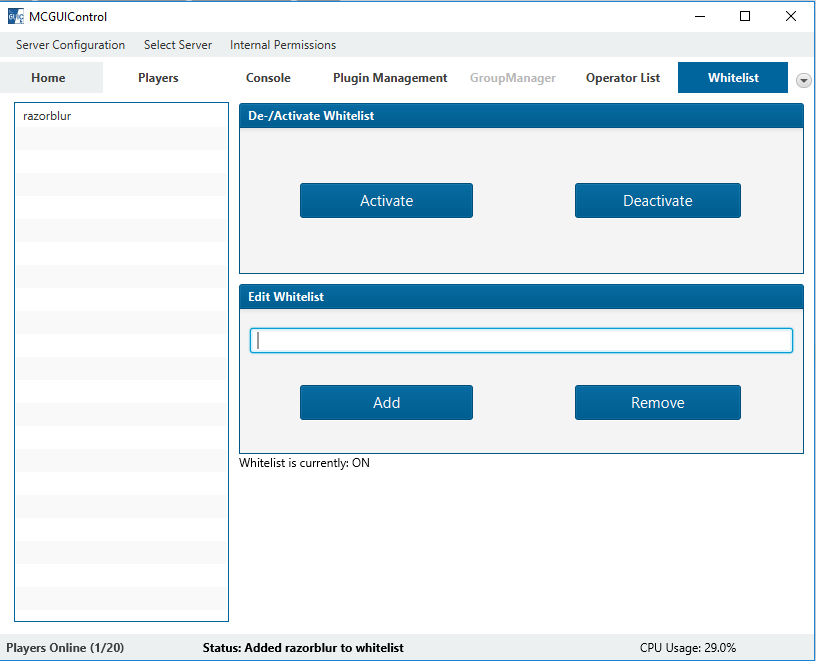Open the Select Server menu
This screenshot has height=661, width=816.
click(177, 45)
